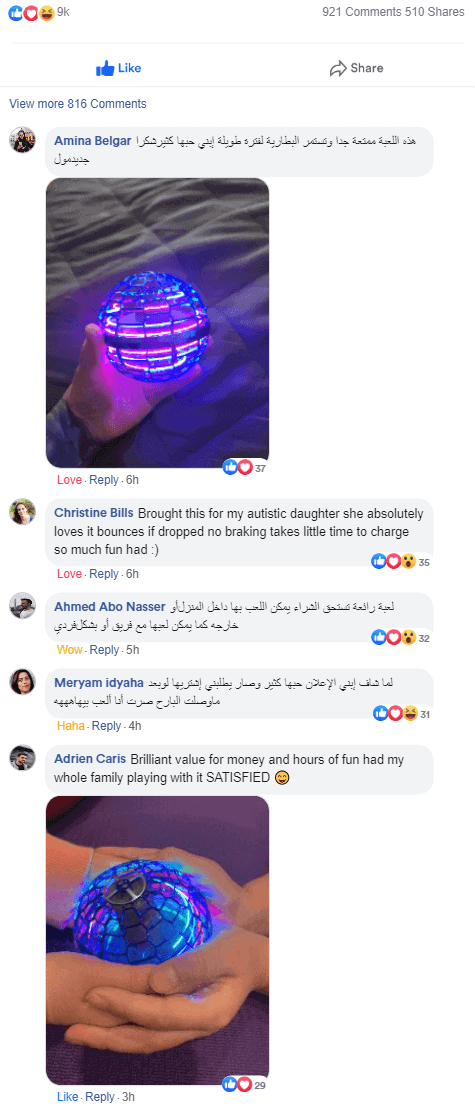475x1106 pixels.
Task: Open Amina Belgar's profile picture
Action: tap(23, 140)
